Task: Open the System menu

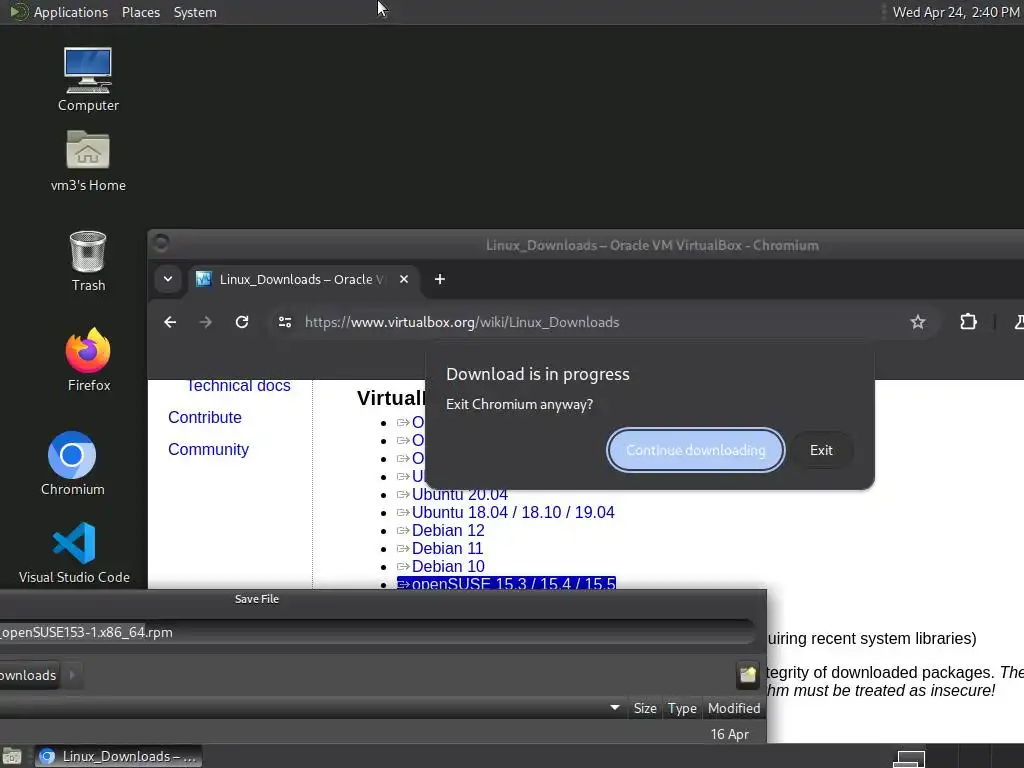Action: pyautogui.click(x=195, y=12)
